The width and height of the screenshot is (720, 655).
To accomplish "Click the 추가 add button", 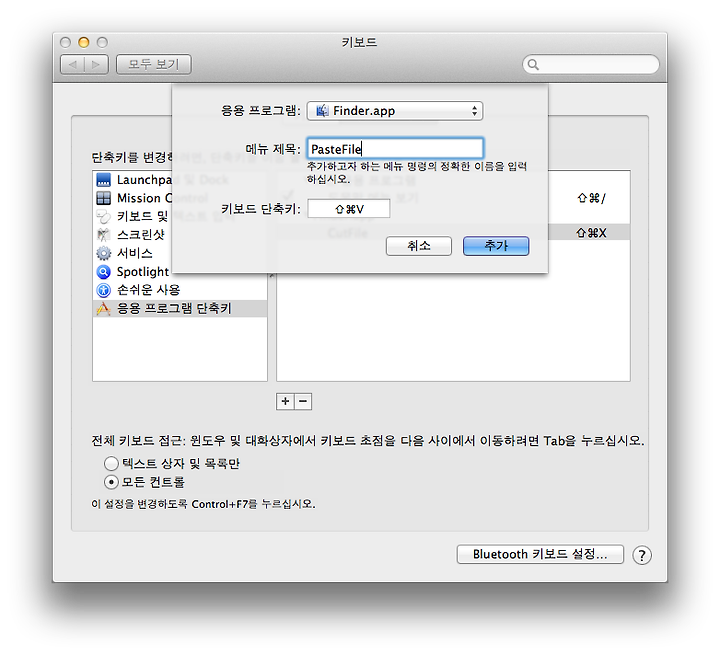I will pos(496,246).
